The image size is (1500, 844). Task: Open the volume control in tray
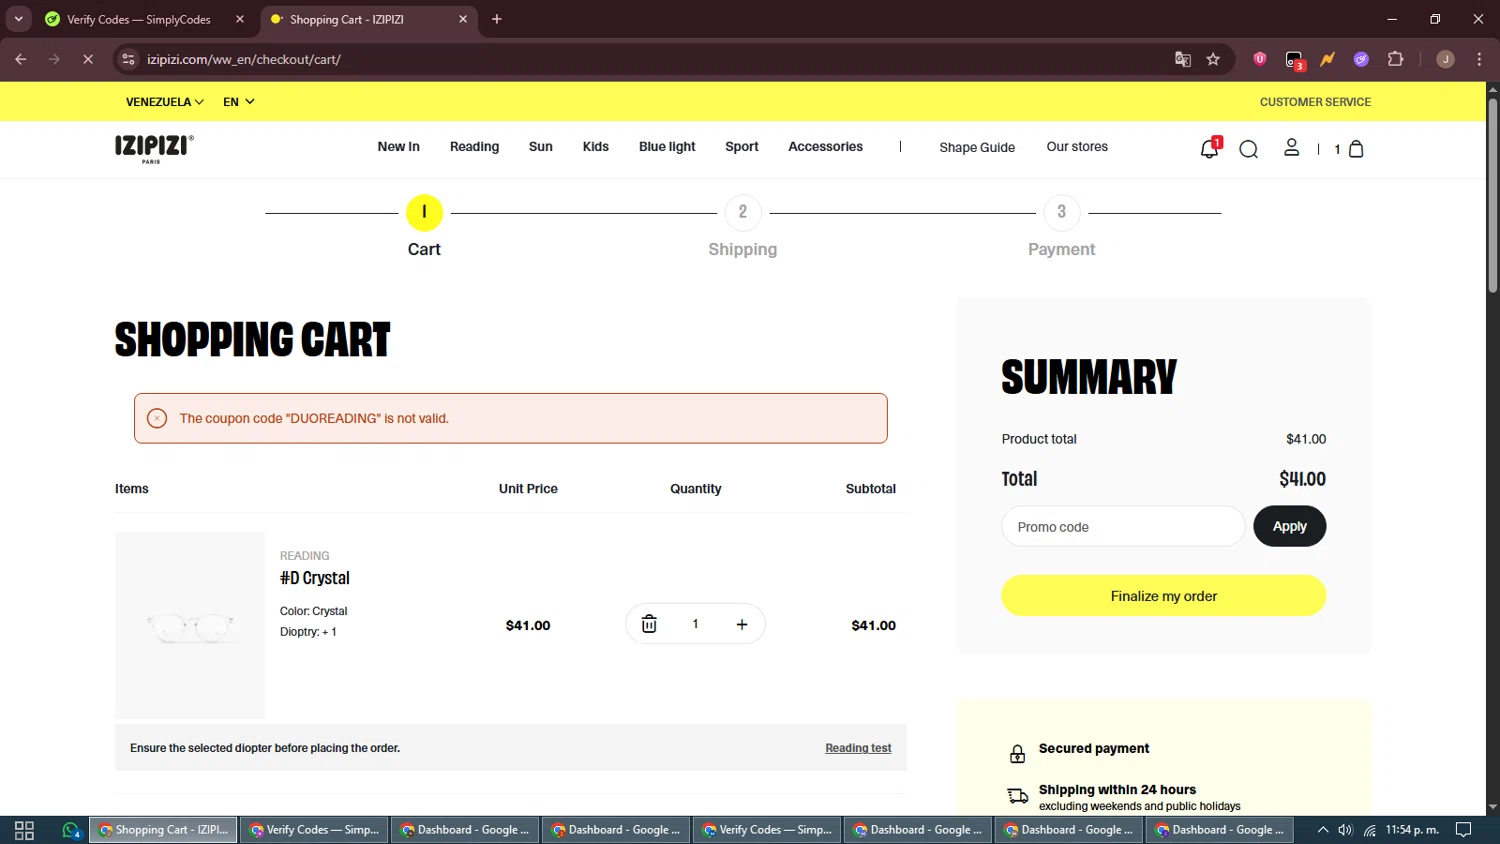coord(1345,830)
